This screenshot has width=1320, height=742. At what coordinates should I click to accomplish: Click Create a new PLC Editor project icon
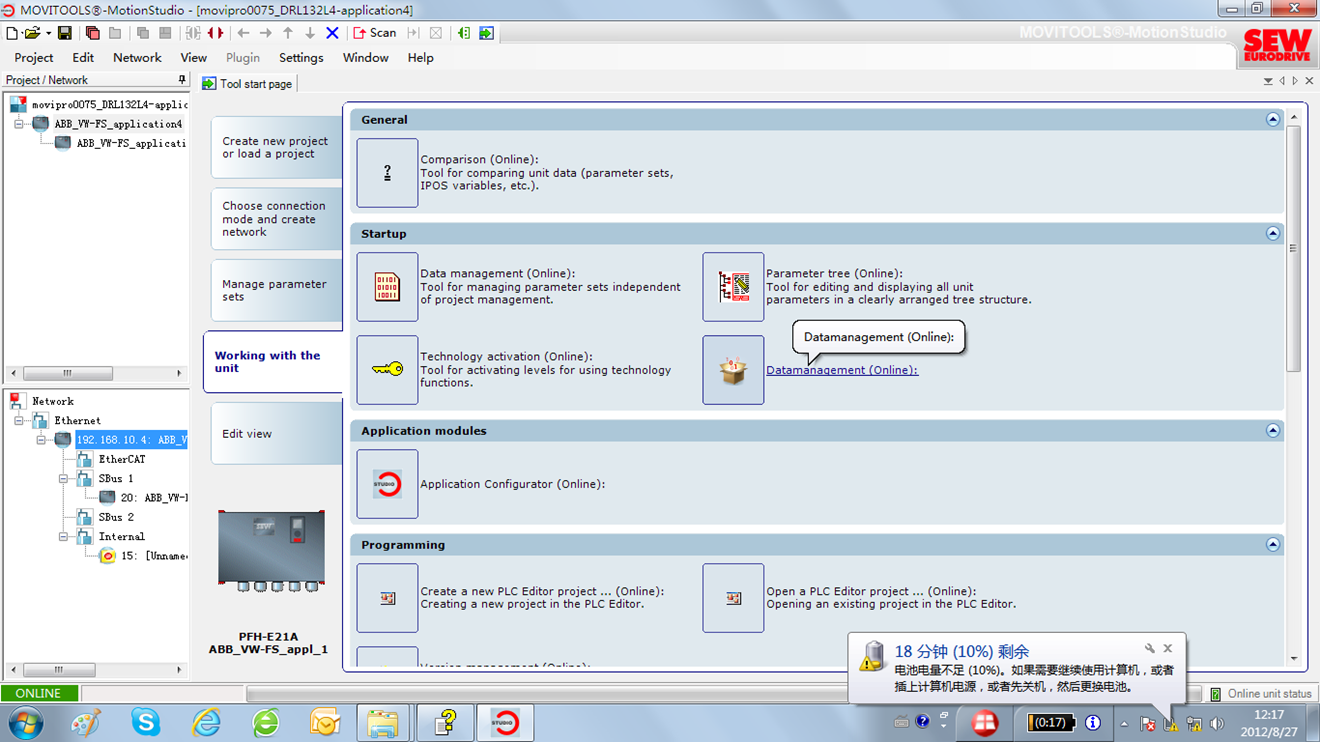[x=387, y=598]
